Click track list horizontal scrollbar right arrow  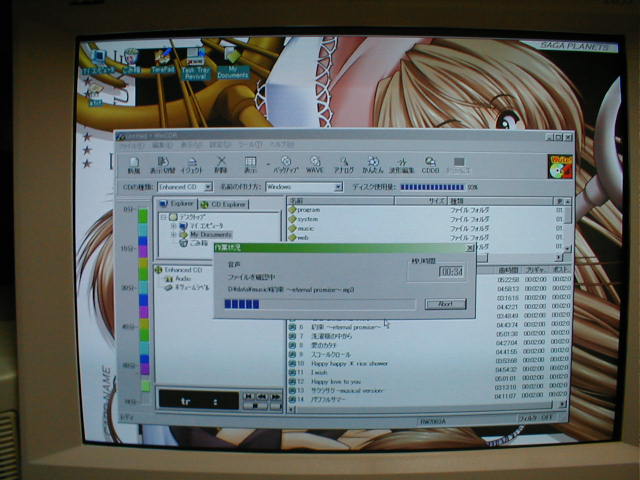tap(563, 404)
